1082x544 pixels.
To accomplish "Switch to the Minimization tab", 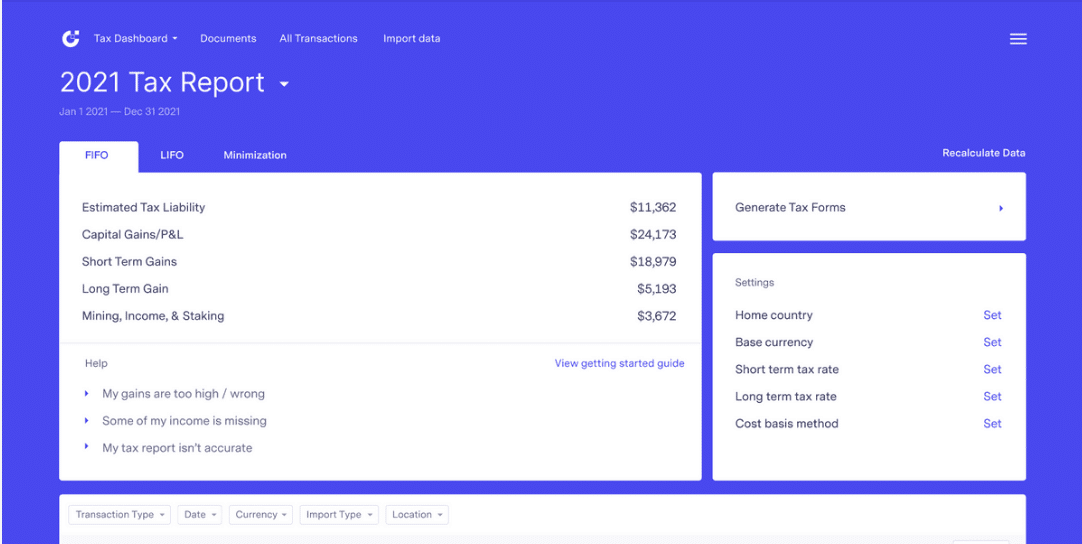I will coord(255,155).
